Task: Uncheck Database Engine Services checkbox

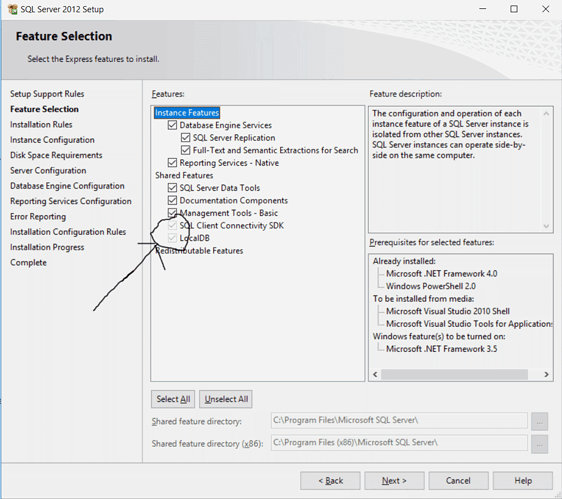Action: 172,125
